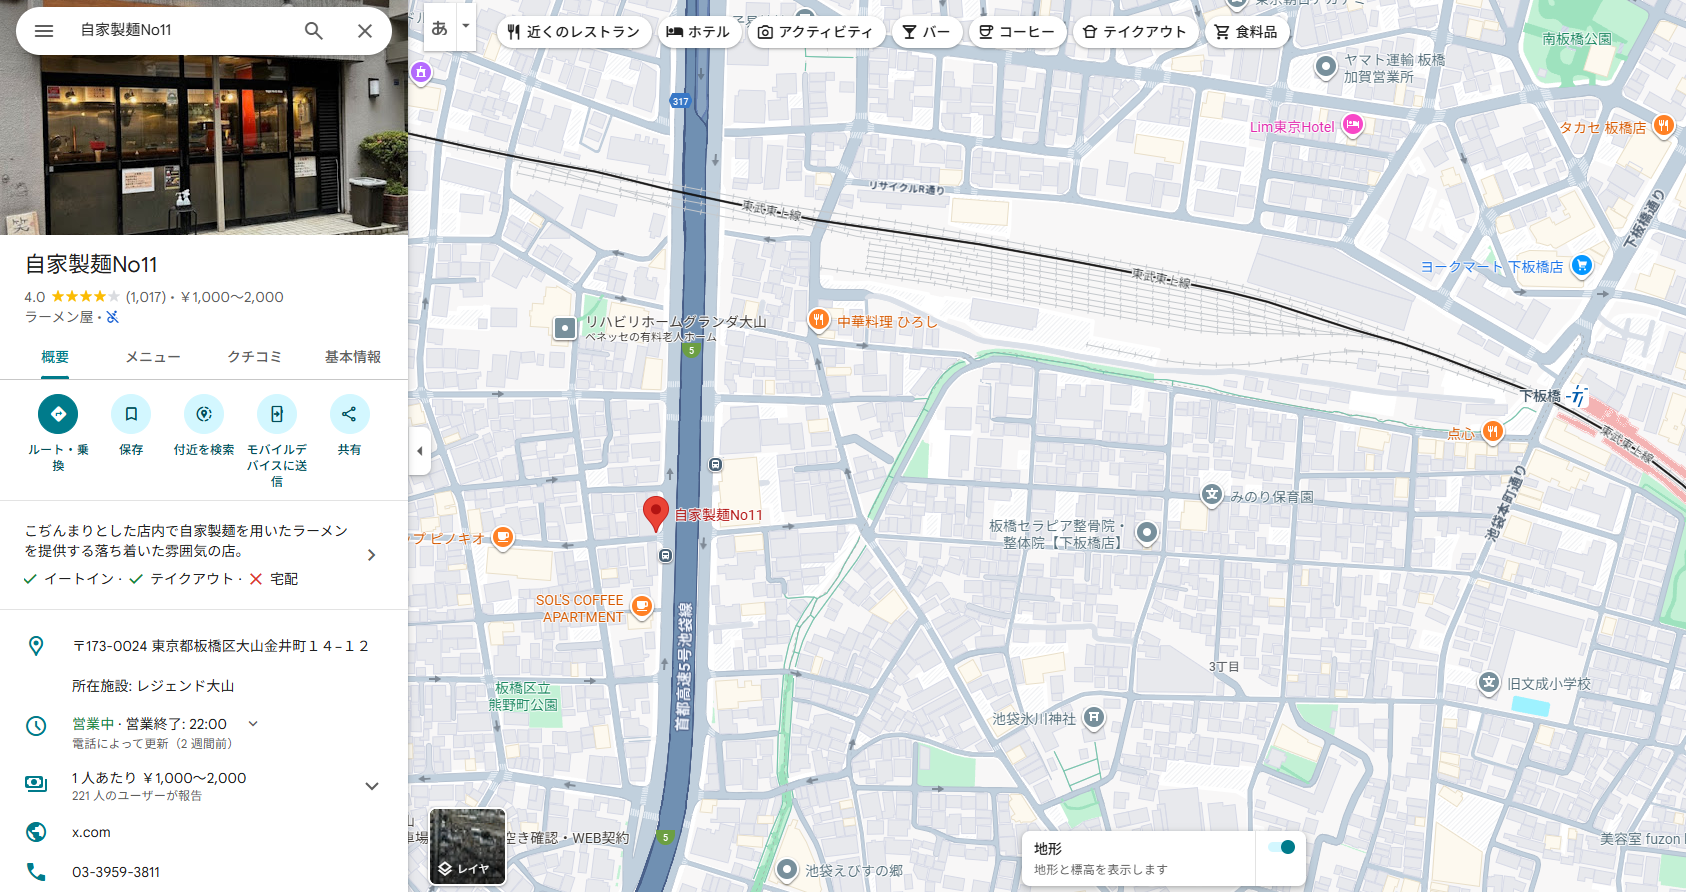Open the input method dropdown arrow
1686x892 pixels.
pyautogui.click(x=466, y=27)
